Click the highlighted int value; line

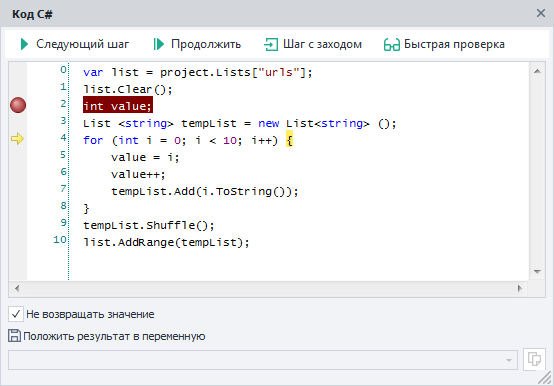point(118,106)
